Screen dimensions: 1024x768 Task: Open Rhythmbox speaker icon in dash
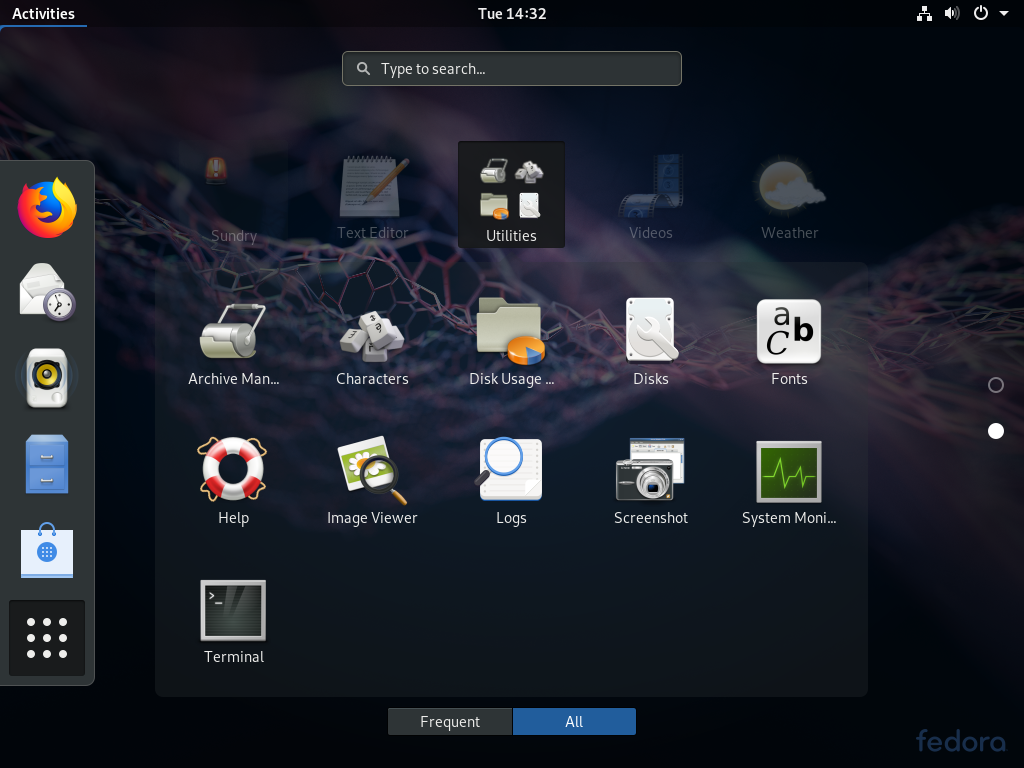tap(47, 378)
